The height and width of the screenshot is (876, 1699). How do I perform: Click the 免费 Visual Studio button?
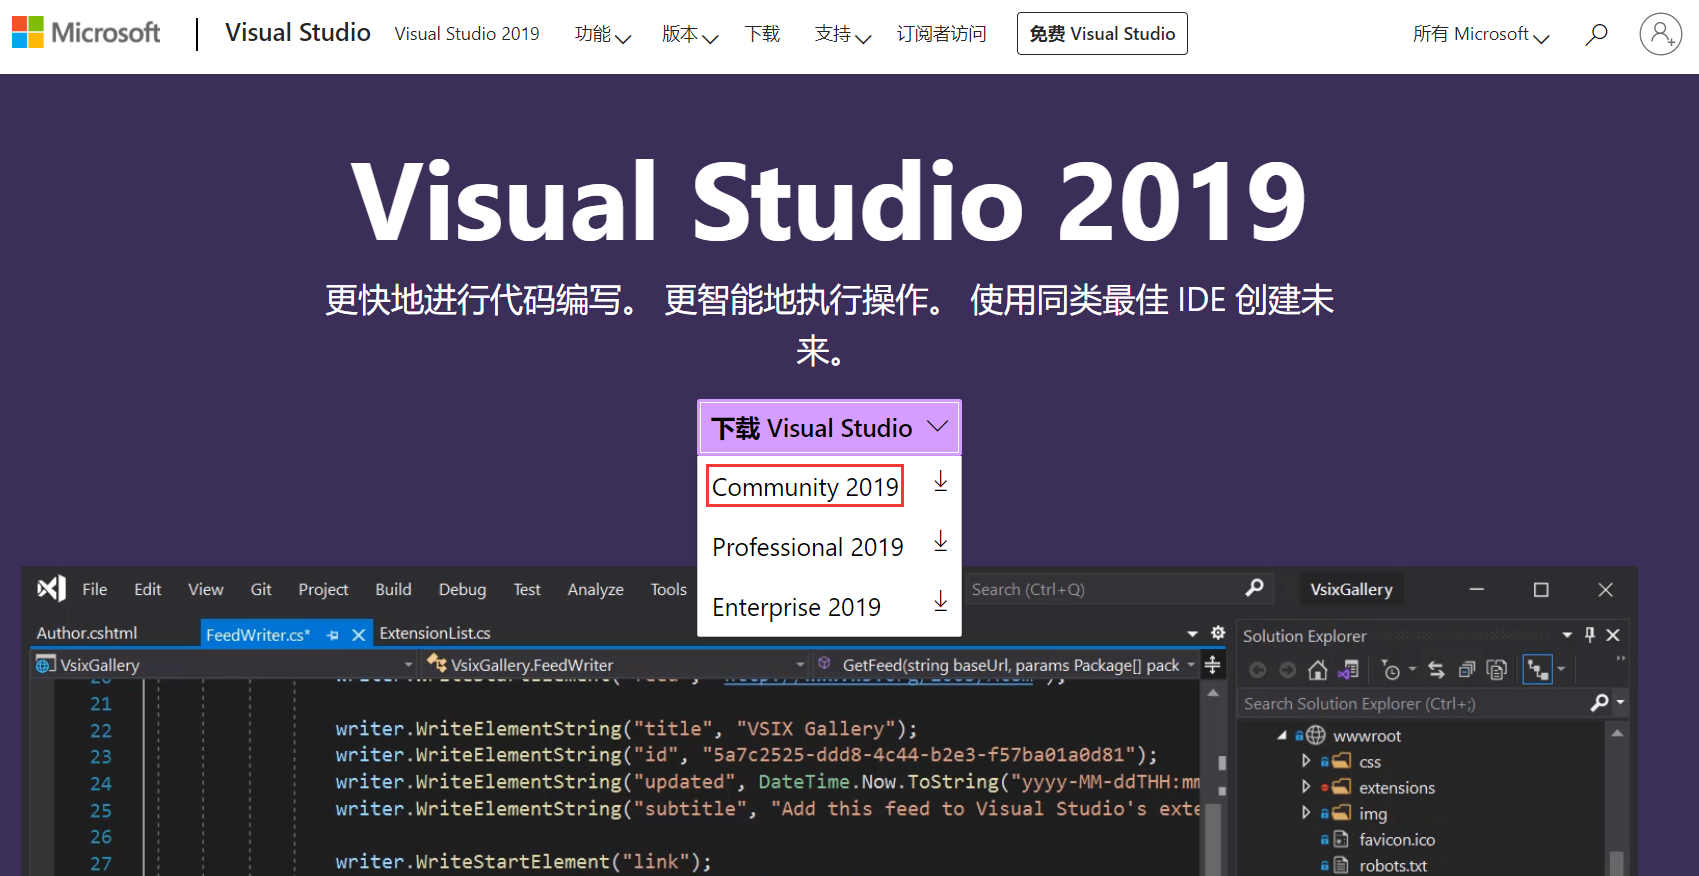click(1102, 34)
